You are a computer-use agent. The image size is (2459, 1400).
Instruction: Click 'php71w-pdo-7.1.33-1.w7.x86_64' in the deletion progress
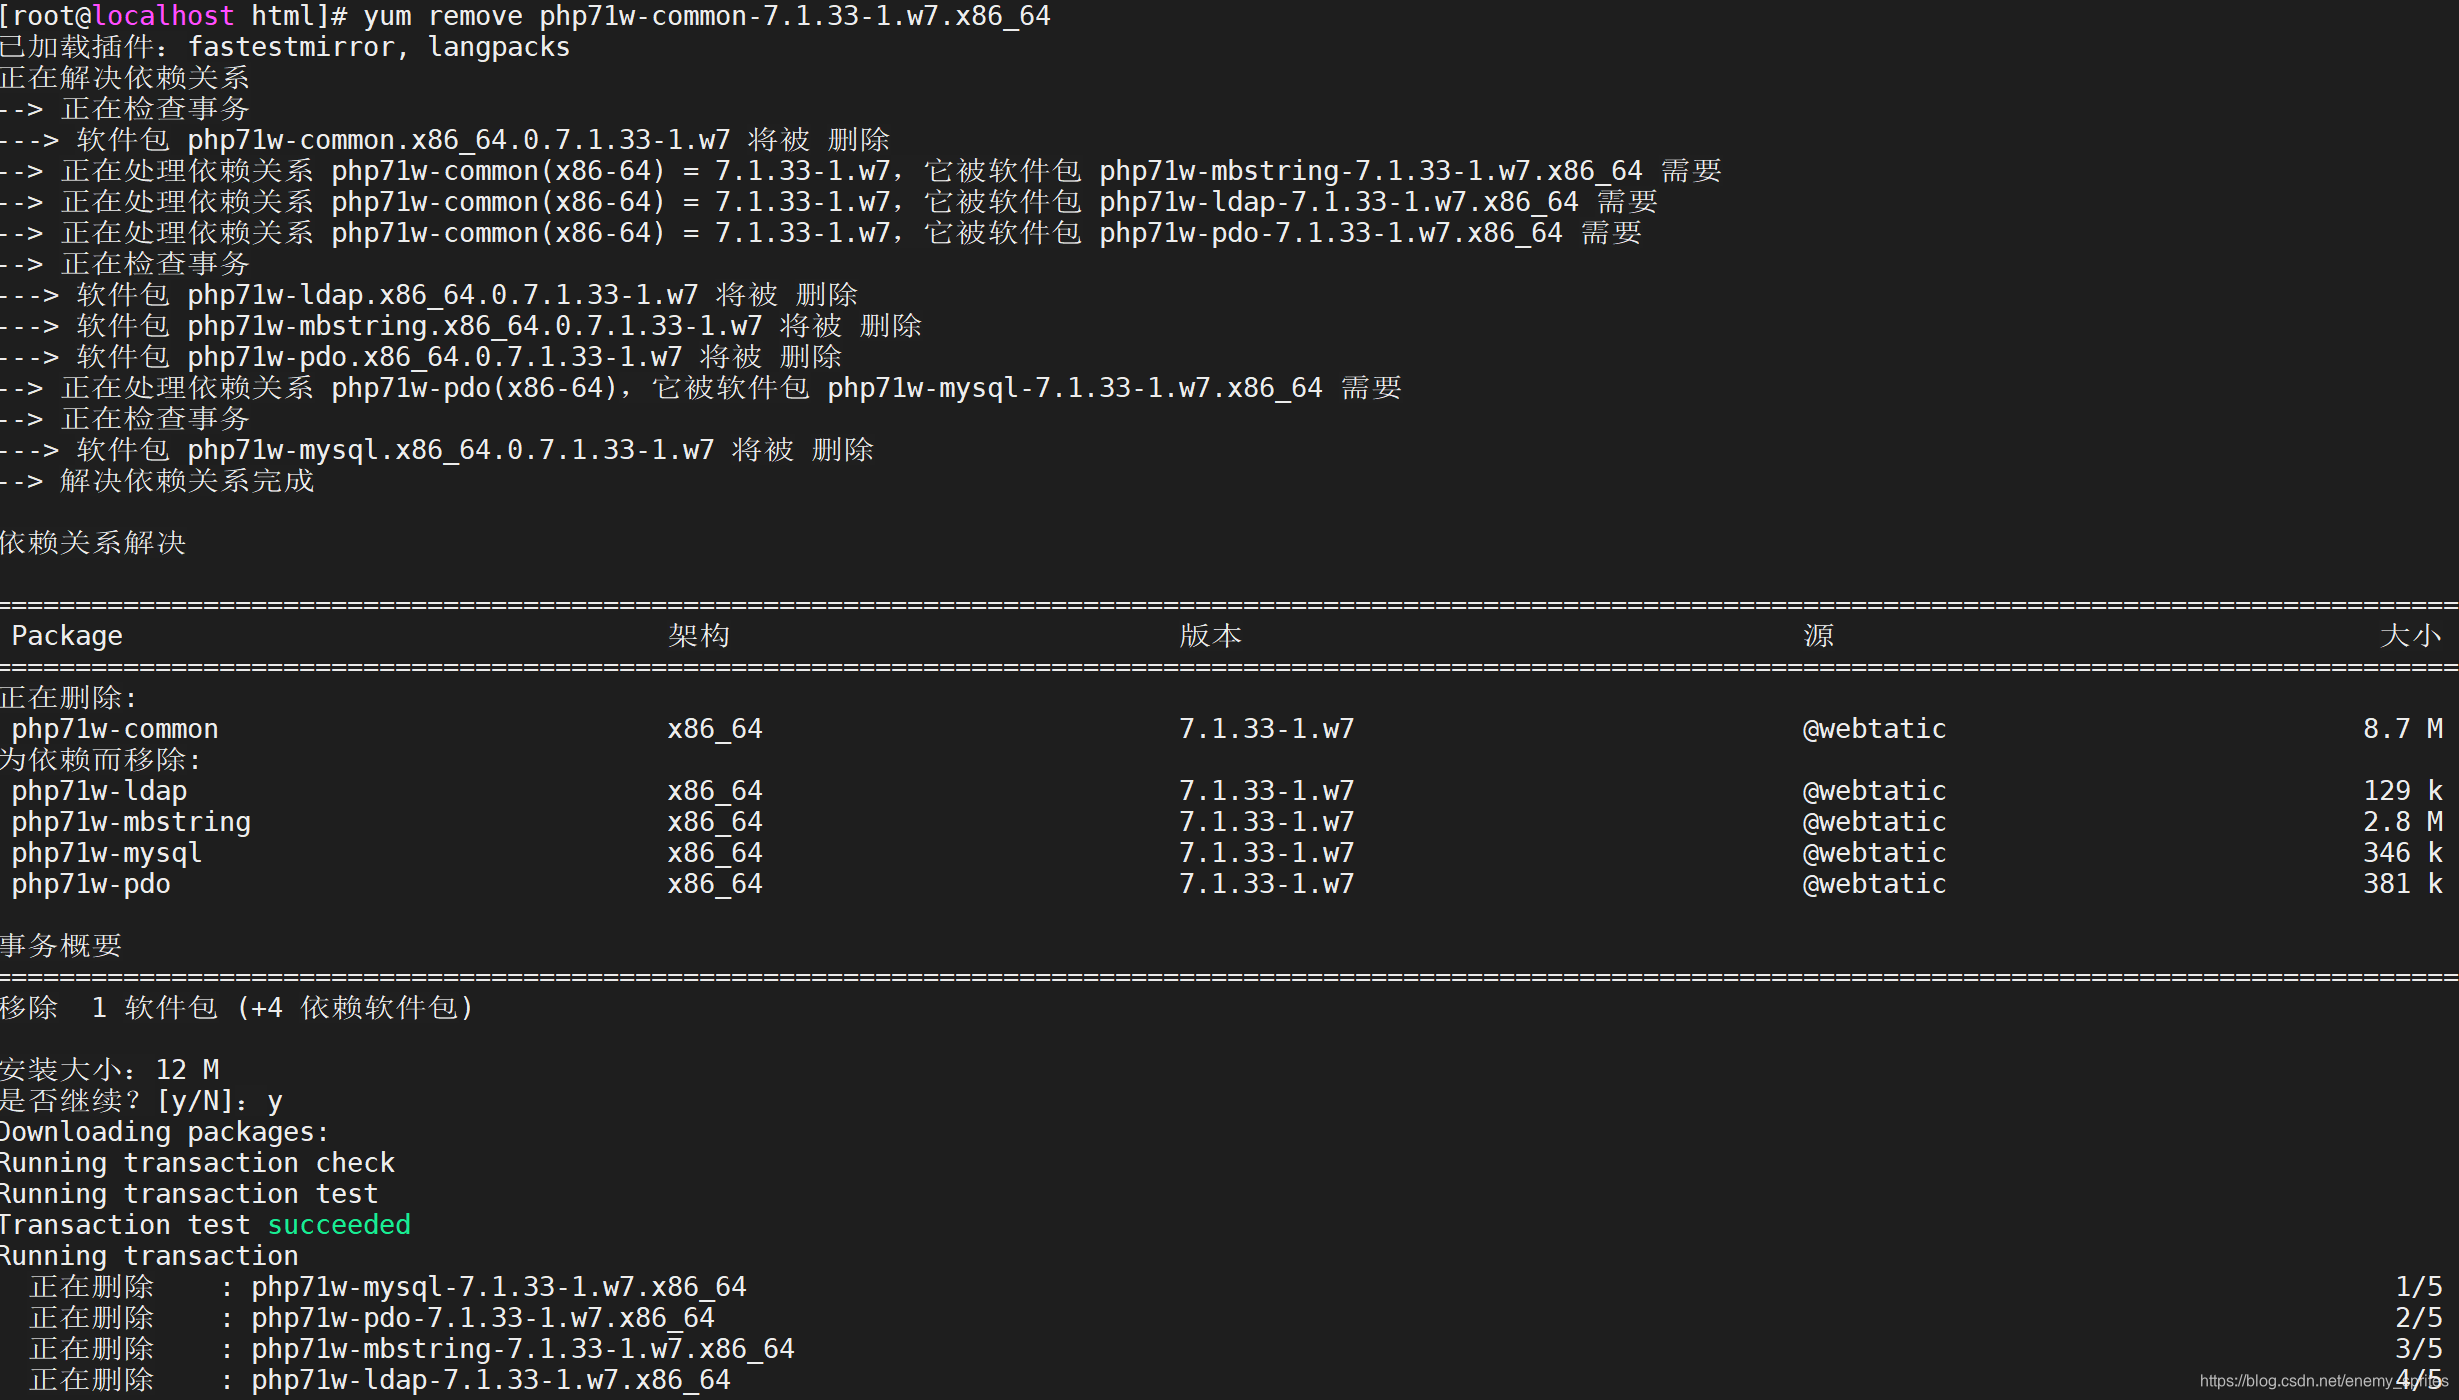[x=483, y=1318]
